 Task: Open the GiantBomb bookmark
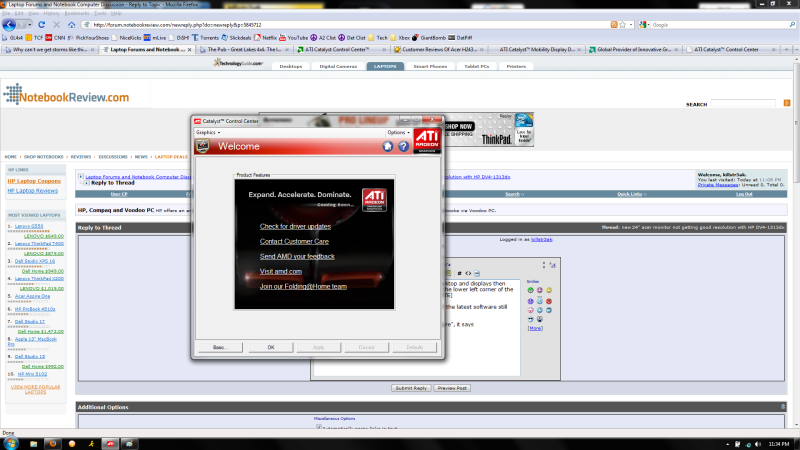coord(429,38)
